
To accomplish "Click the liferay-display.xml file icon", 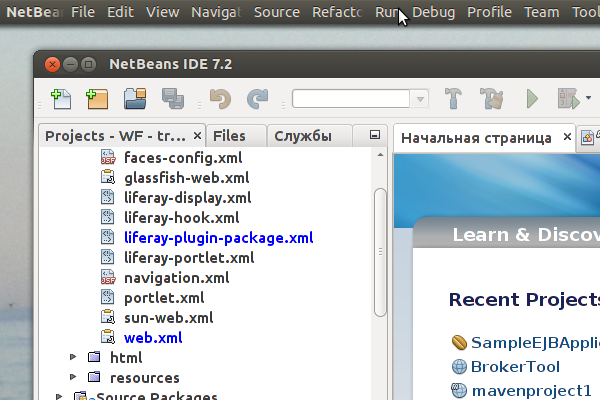I will tap(108, 197).
